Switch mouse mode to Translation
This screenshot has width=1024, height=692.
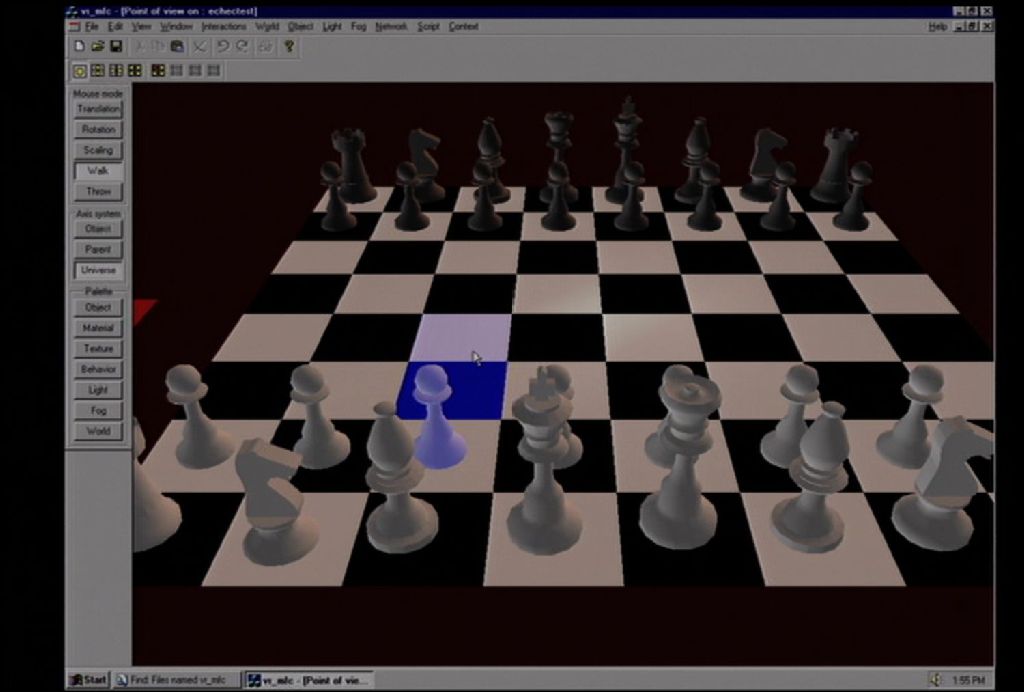point(98,109)
